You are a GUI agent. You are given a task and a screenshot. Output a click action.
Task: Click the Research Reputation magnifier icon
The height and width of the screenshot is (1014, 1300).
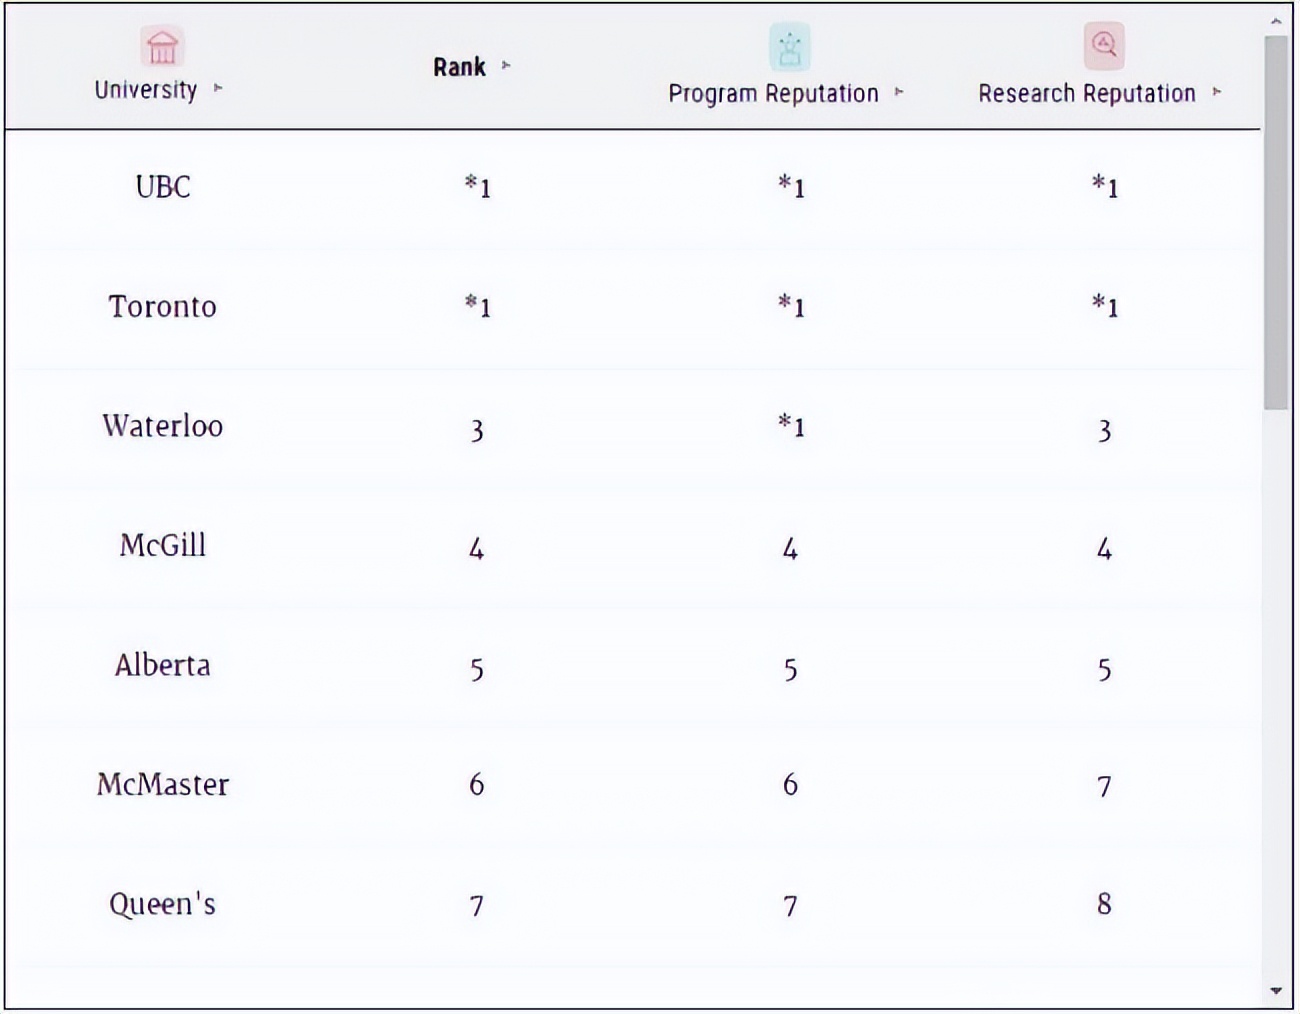pos(1104,45)
